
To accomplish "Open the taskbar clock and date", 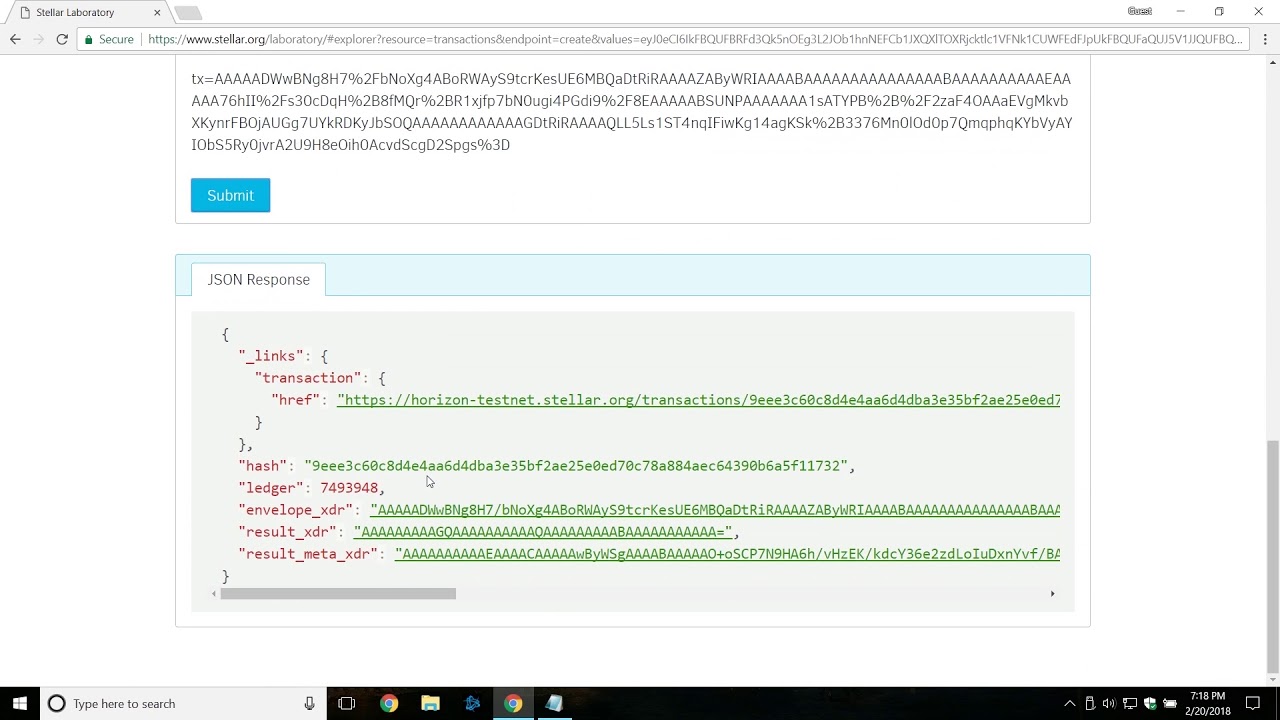I will 1208,703.
